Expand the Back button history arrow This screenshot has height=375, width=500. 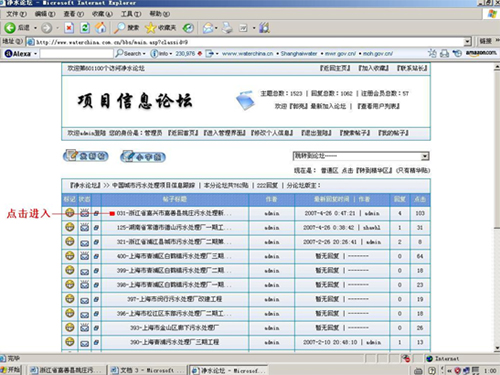pyautogui.click(x=35, y=28)
